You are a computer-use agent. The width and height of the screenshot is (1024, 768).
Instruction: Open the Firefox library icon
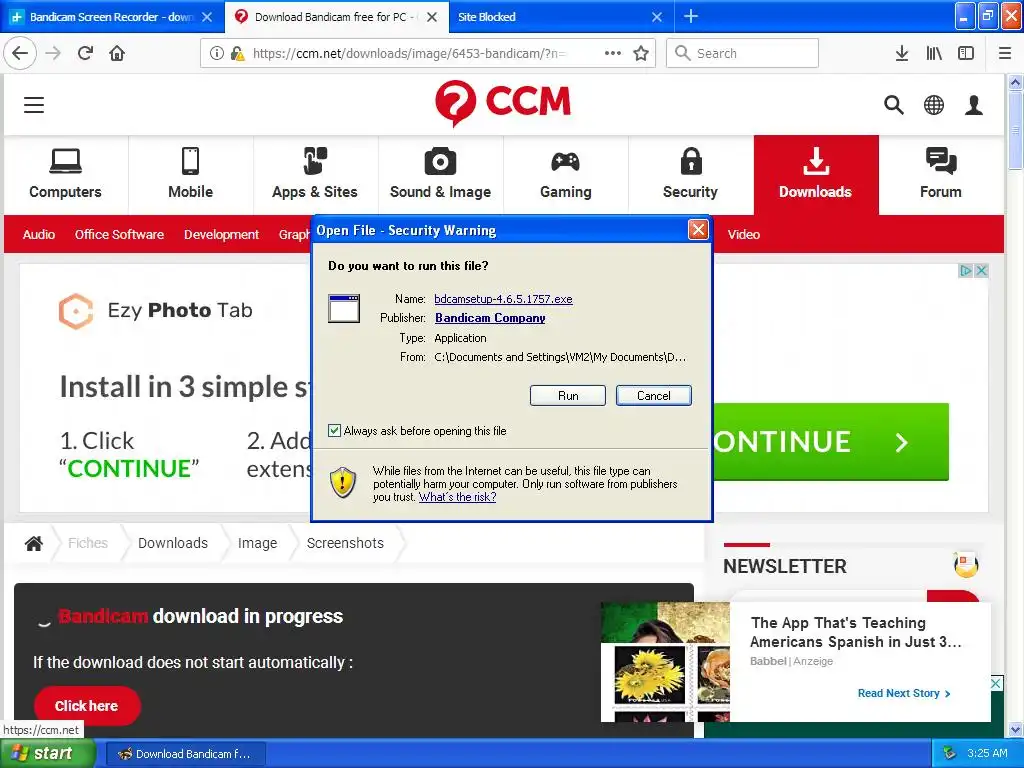pos(934,53)
